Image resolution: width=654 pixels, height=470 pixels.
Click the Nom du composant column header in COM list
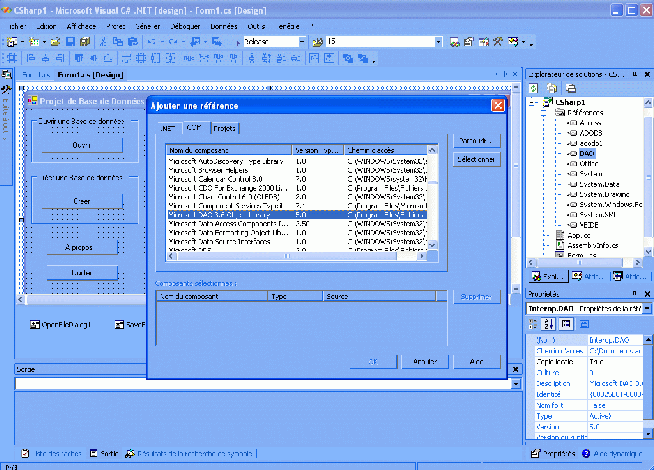click(x=229, y=150)
